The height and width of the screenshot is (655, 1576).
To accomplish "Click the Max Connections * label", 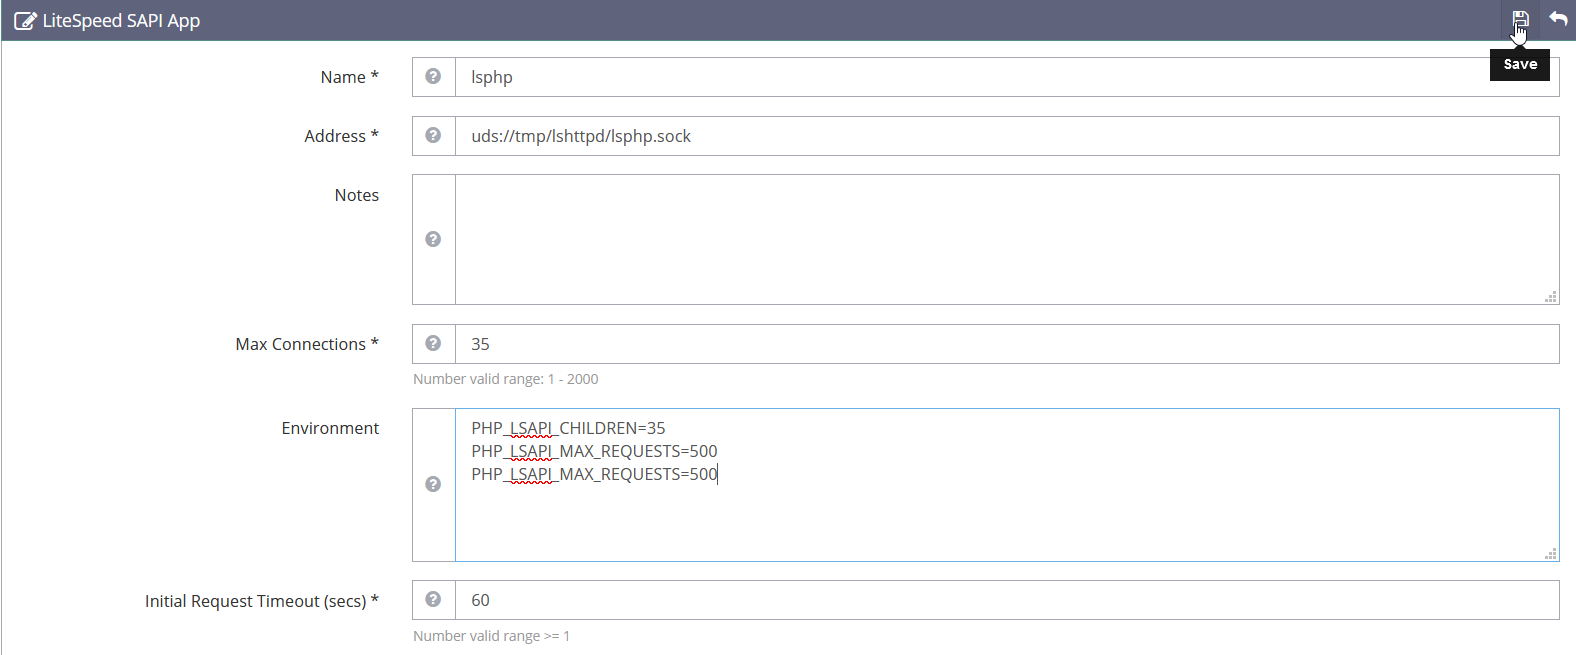I will pos(307,344).
